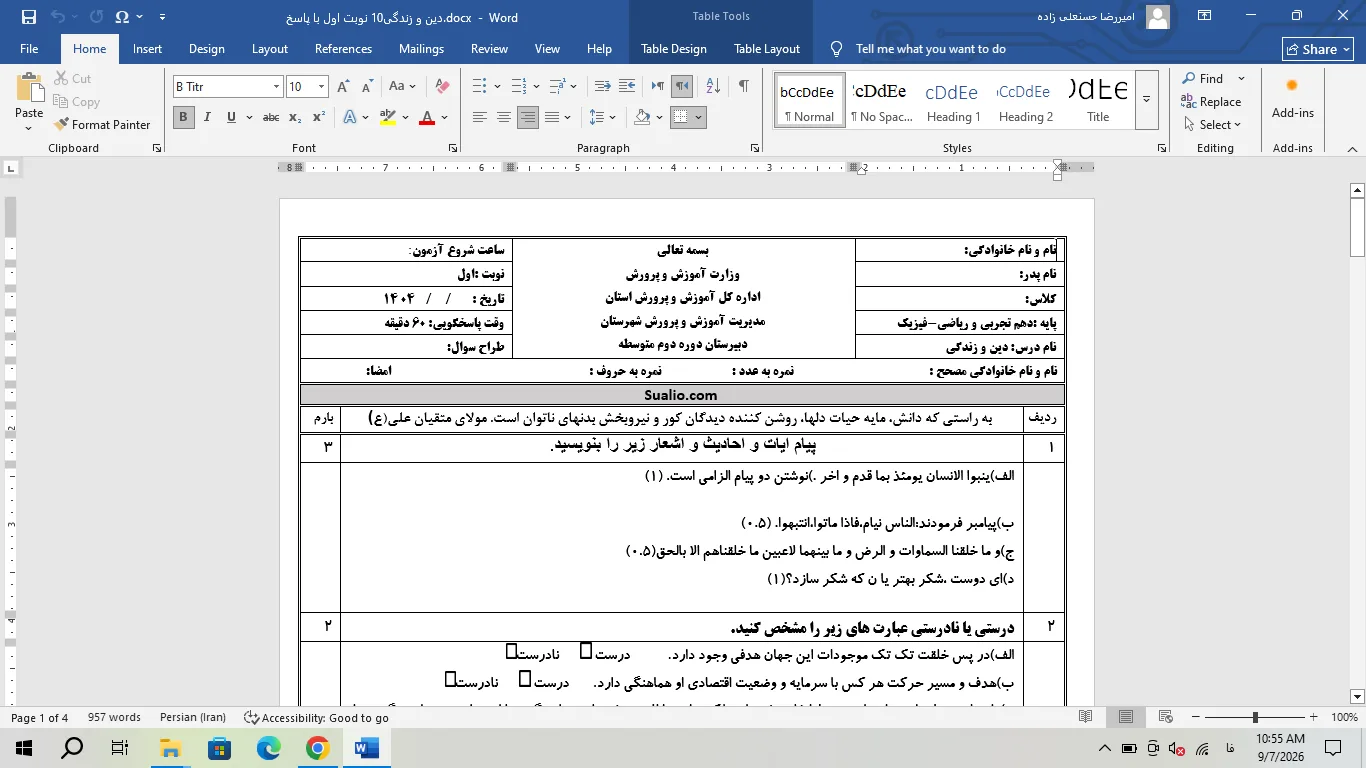Viewport: 1366px width, 768px height.
Task: Apply the Heading 1 style
Action: 953,99
